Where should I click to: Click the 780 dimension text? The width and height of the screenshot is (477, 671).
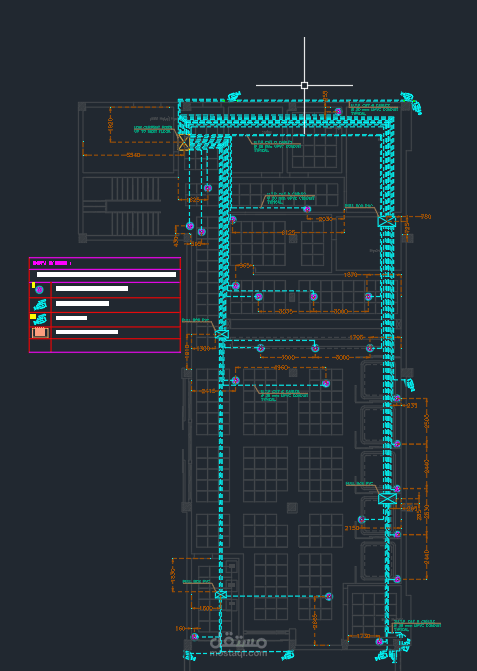426,217
